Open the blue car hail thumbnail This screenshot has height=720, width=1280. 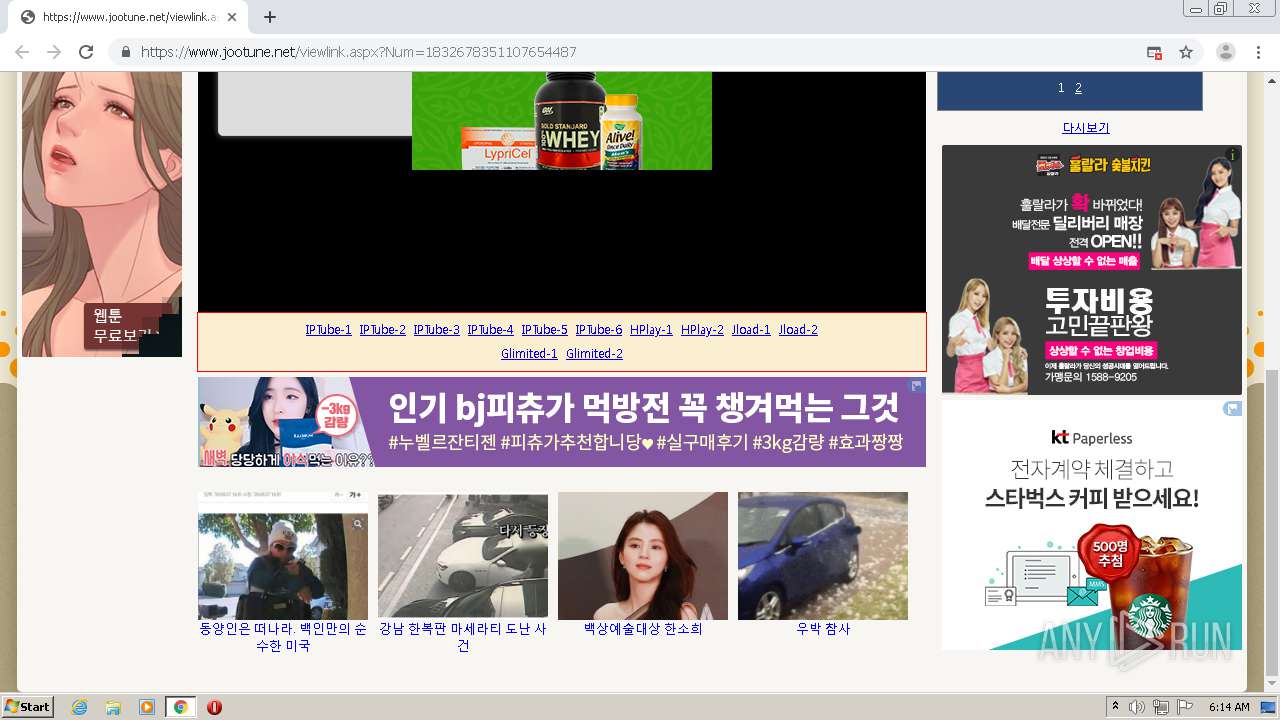pos(823,555)
